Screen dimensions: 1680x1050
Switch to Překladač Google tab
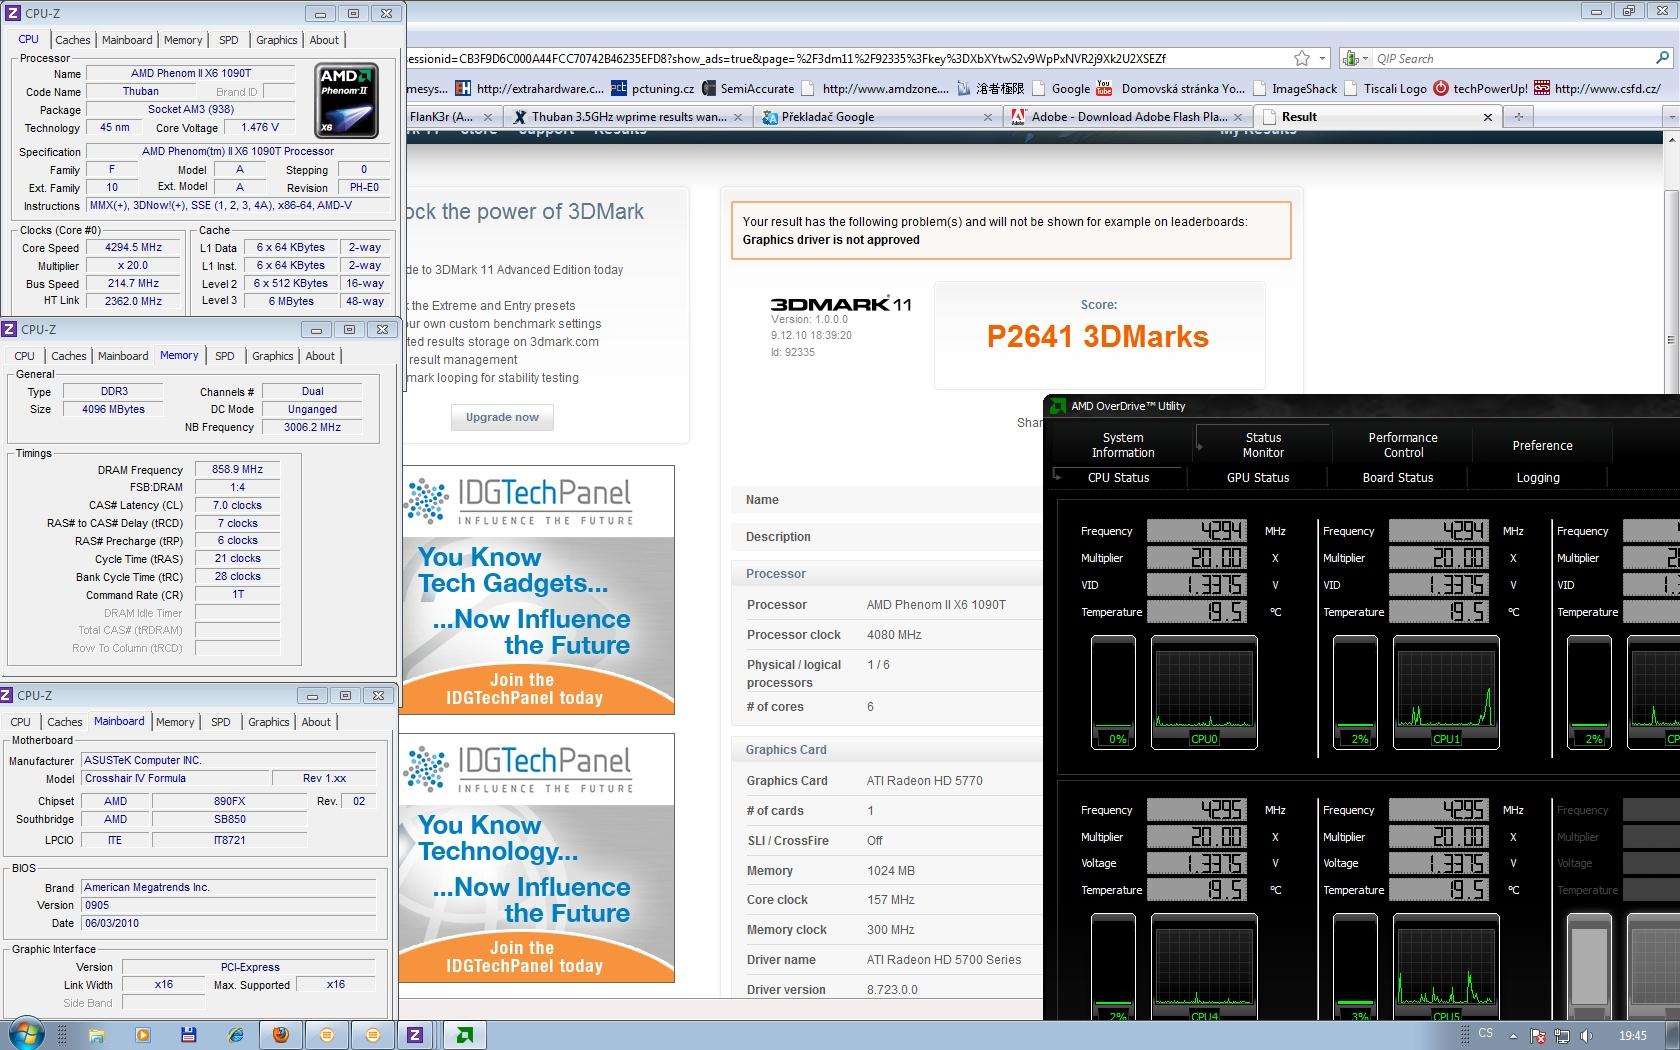click(875, 117)
